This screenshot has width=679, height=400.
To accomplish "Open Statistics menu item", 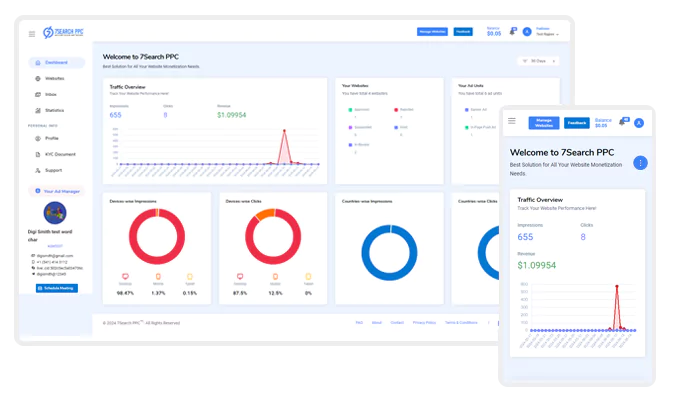I will (57, 110).
